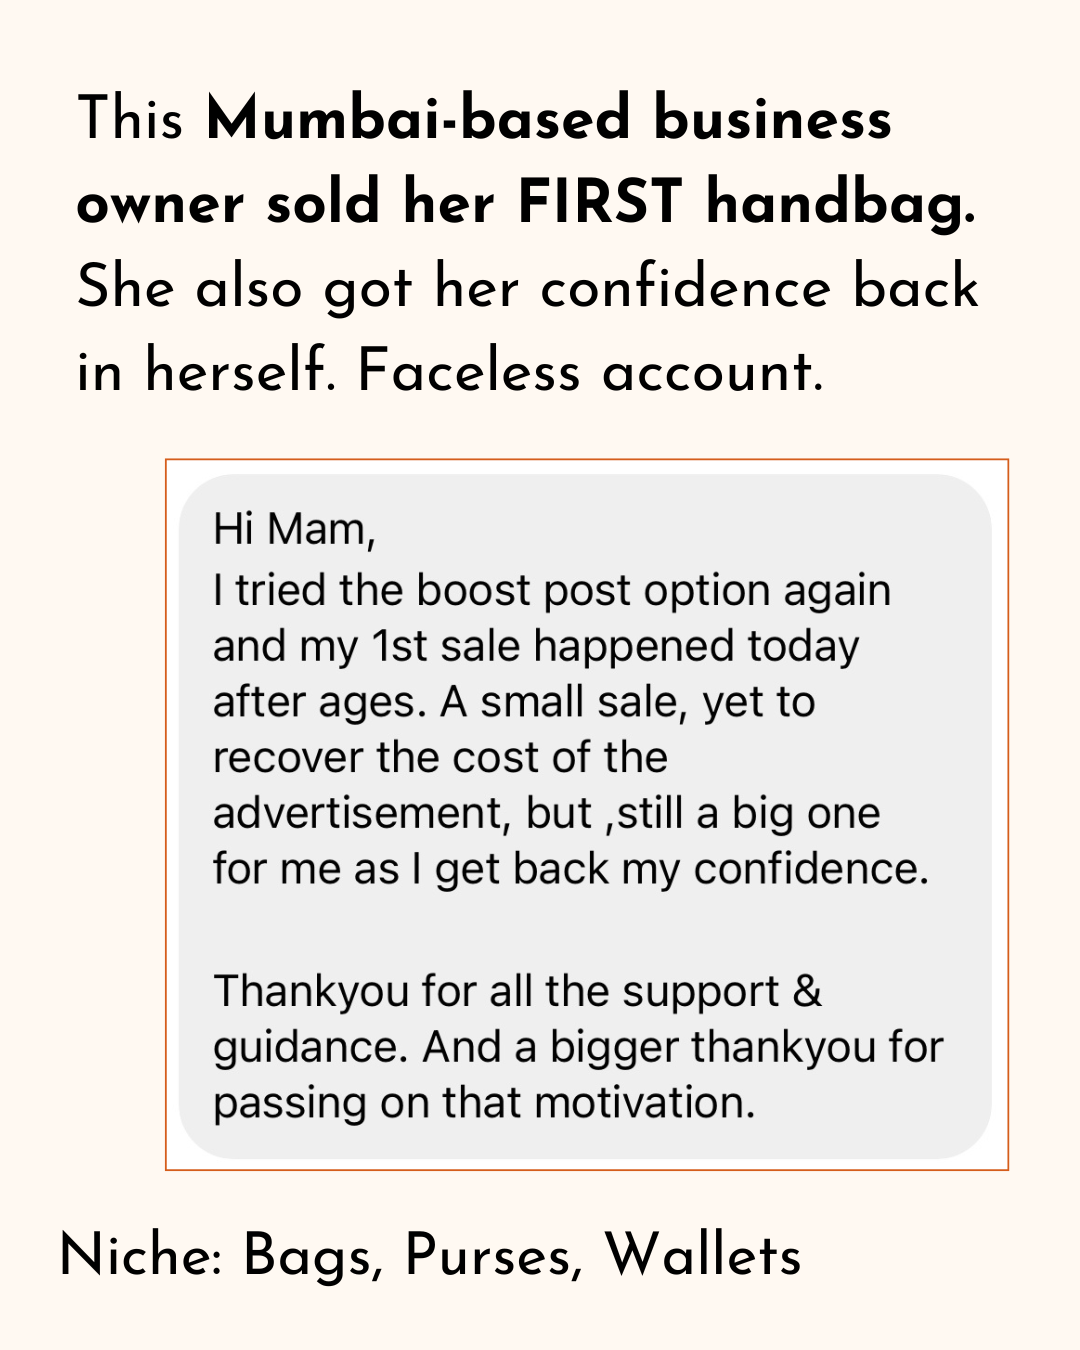
Task: Click the headline word "FIRST"
Action: point(599,203)
